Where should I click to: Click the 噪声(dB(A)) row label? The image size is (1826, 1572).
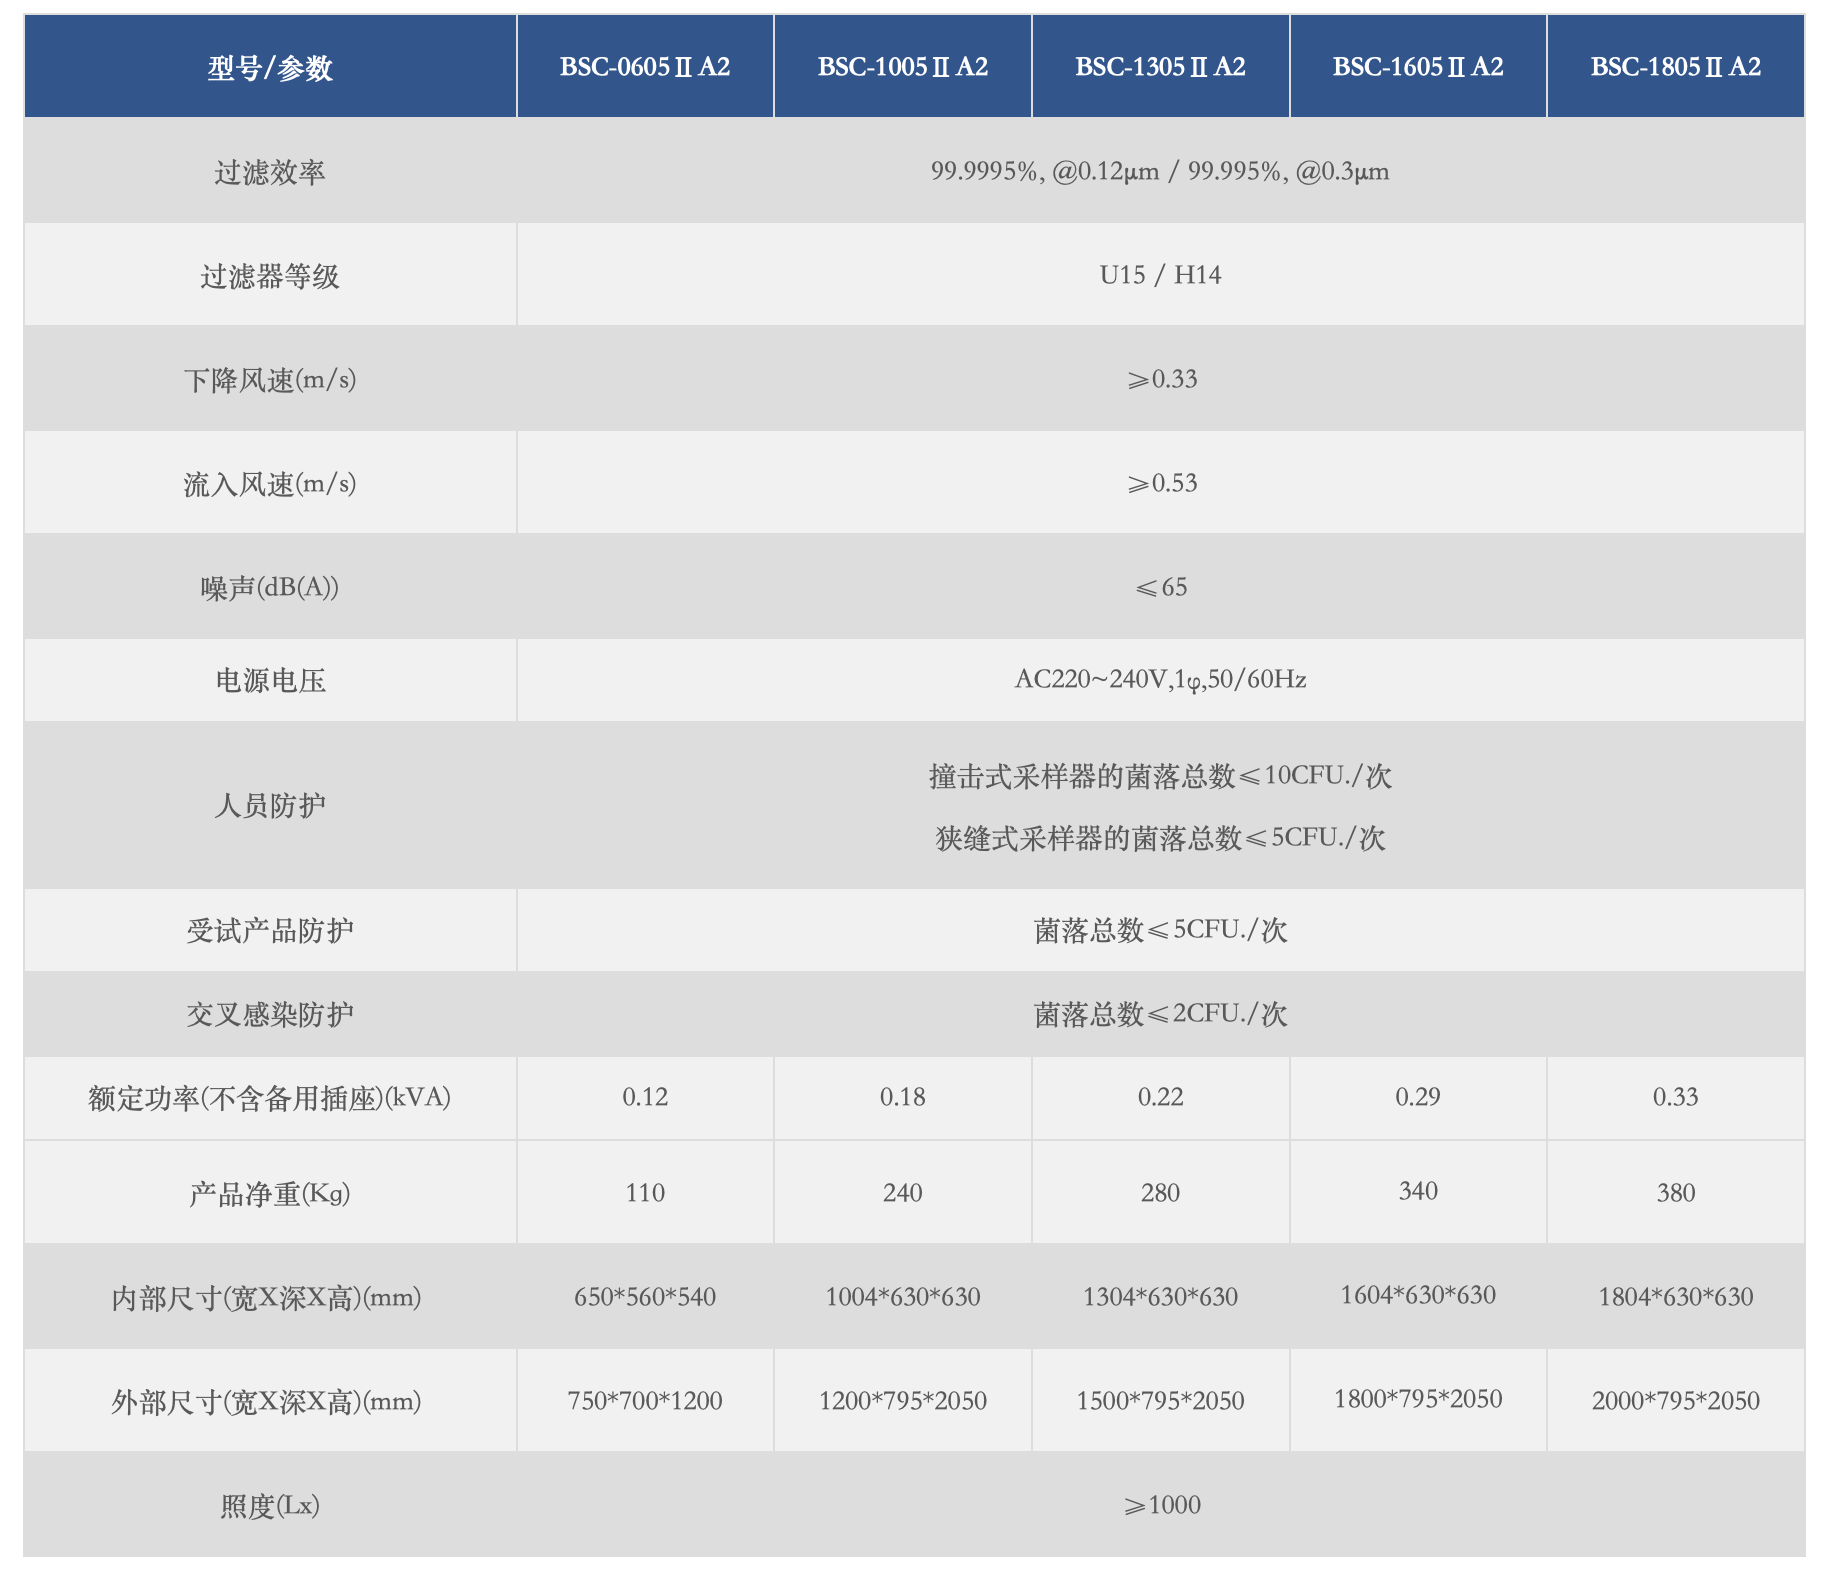[x=268, y=587]
